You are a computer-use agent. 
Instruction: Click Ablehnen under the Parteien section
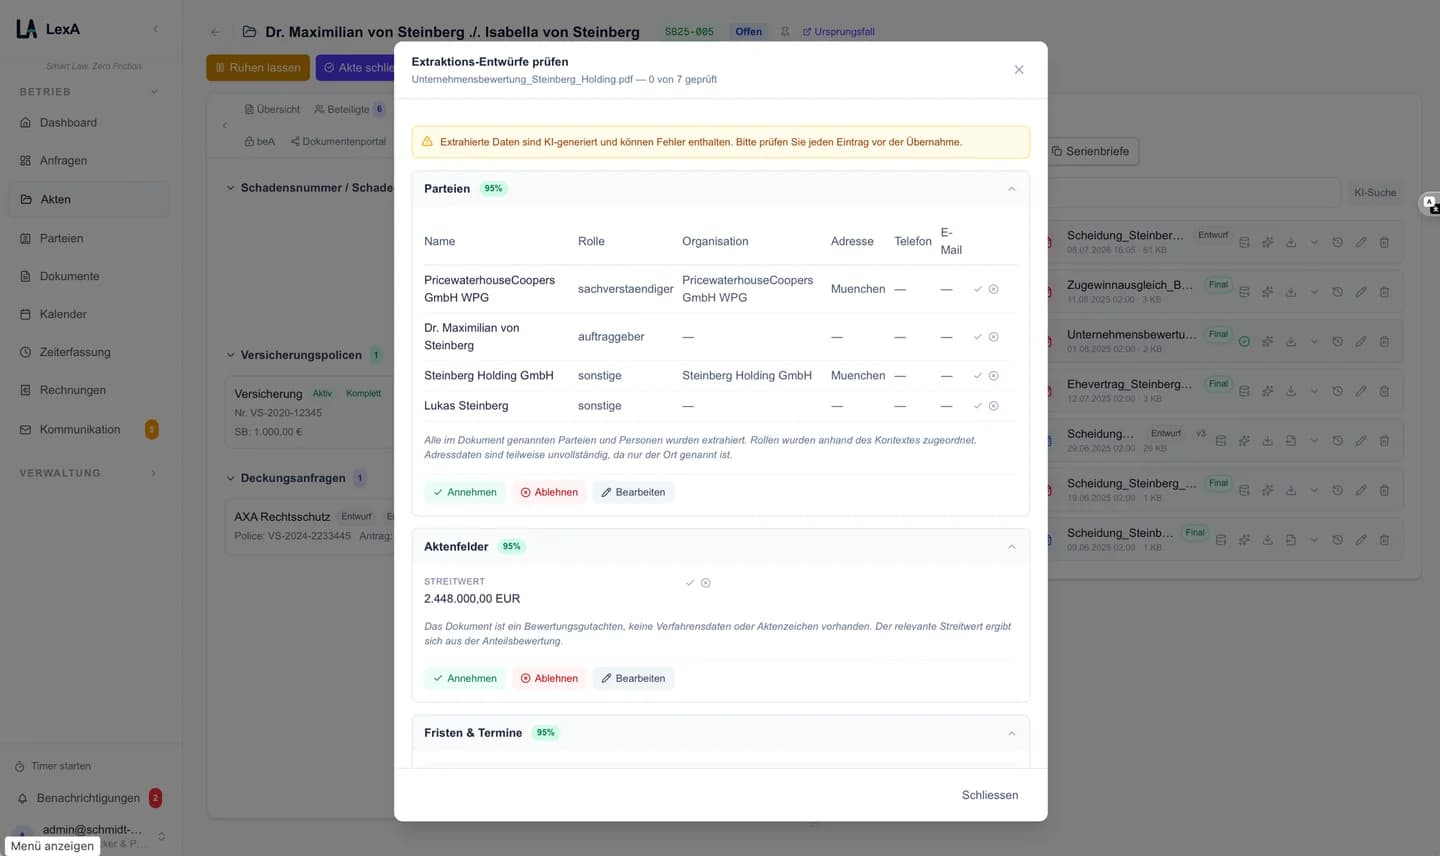coord(549,492)
